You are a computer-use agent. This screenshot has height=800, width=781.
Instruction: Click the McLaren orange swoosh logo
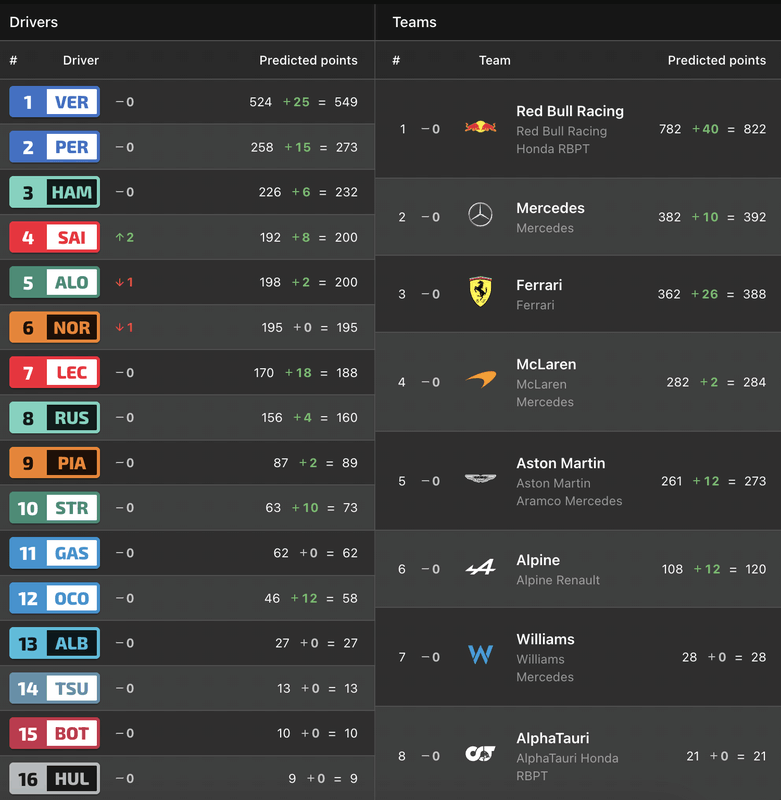pyautogui.click(x=480, y=380)
